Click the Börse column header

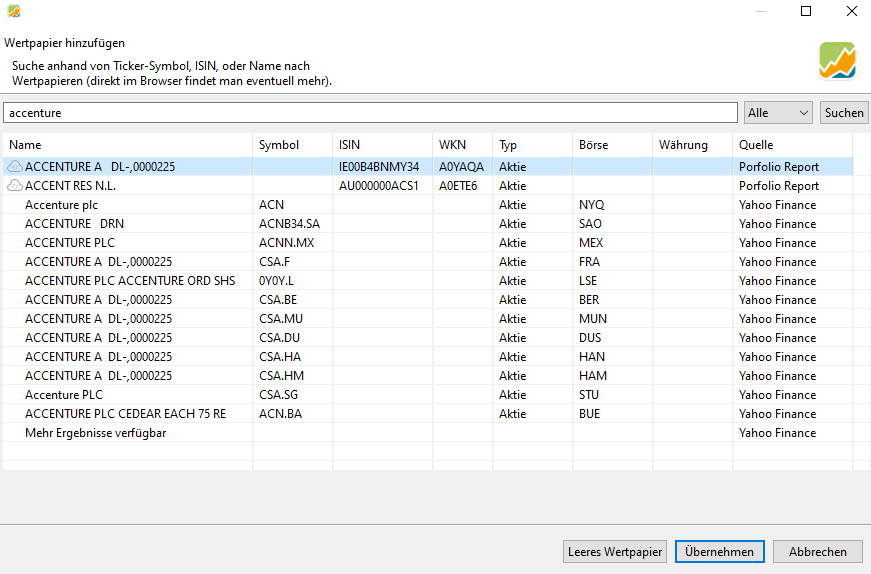612,144
